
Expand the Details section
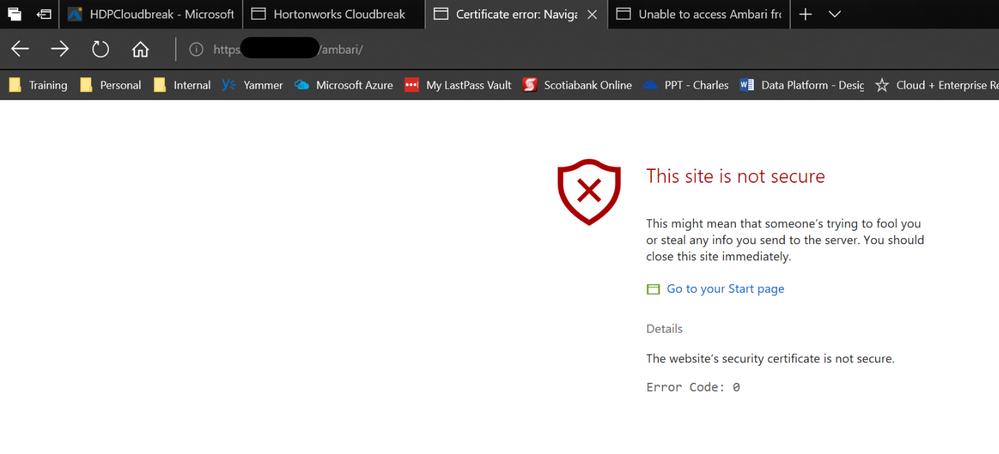tap(664, 329)
